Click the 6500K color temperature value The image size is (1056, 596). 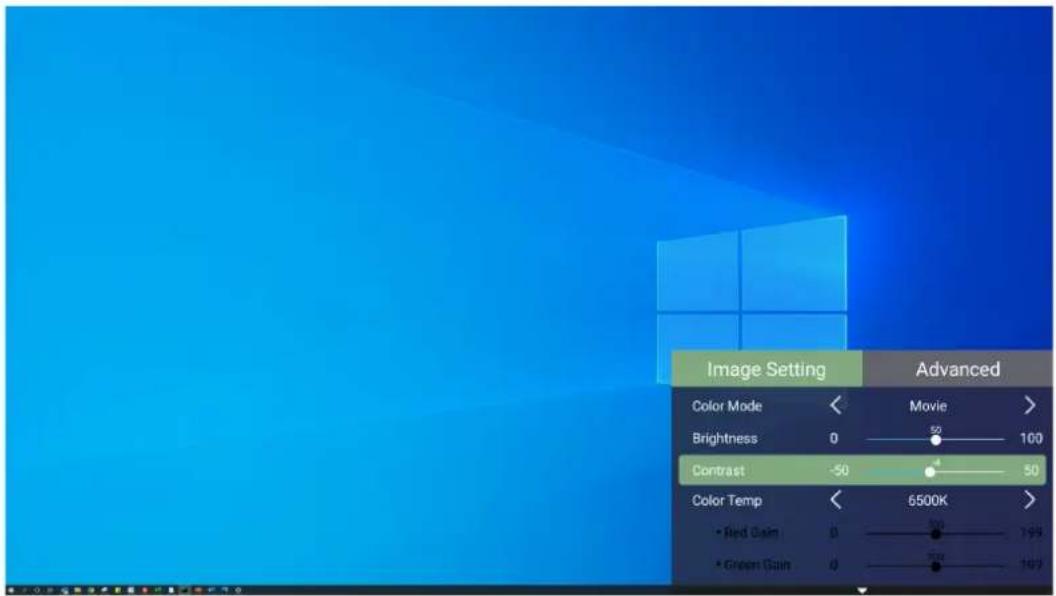point(928,500)
